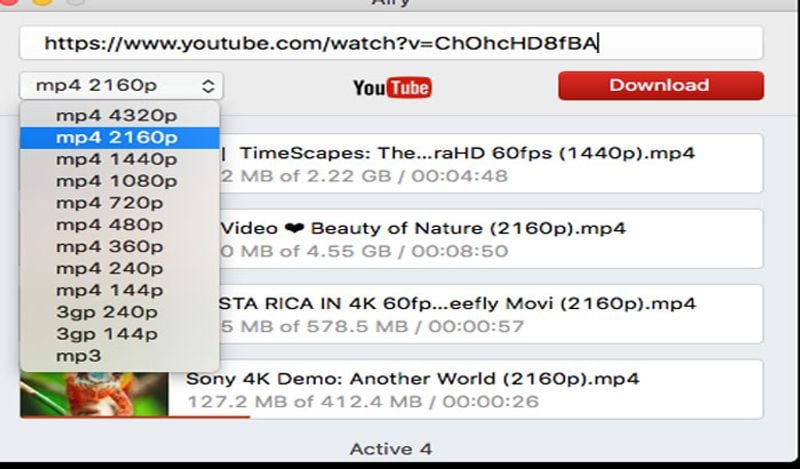This screenshot has height=469, width=800.
Task: Select mp4 360p option
Action: point(120,246)
